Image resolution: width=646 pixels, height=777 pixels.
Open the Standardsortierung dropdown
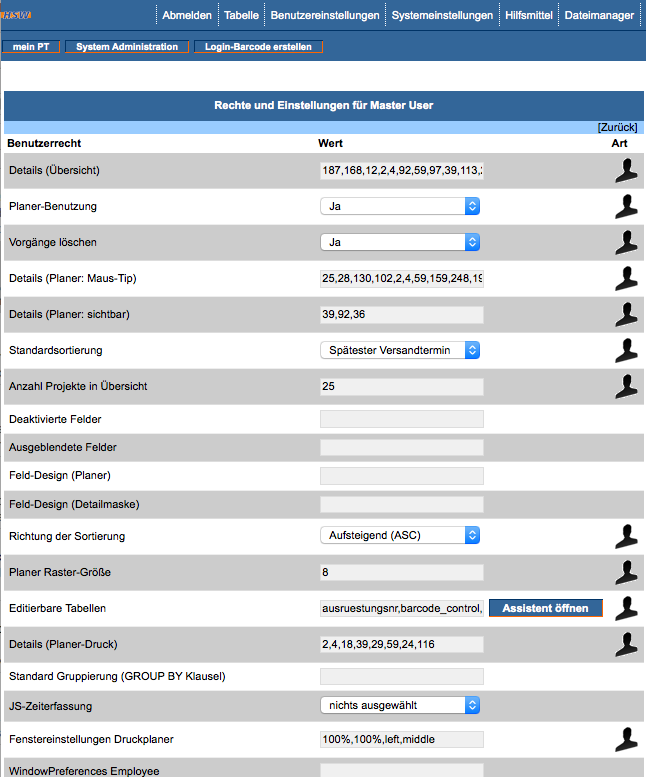point(400,350)
